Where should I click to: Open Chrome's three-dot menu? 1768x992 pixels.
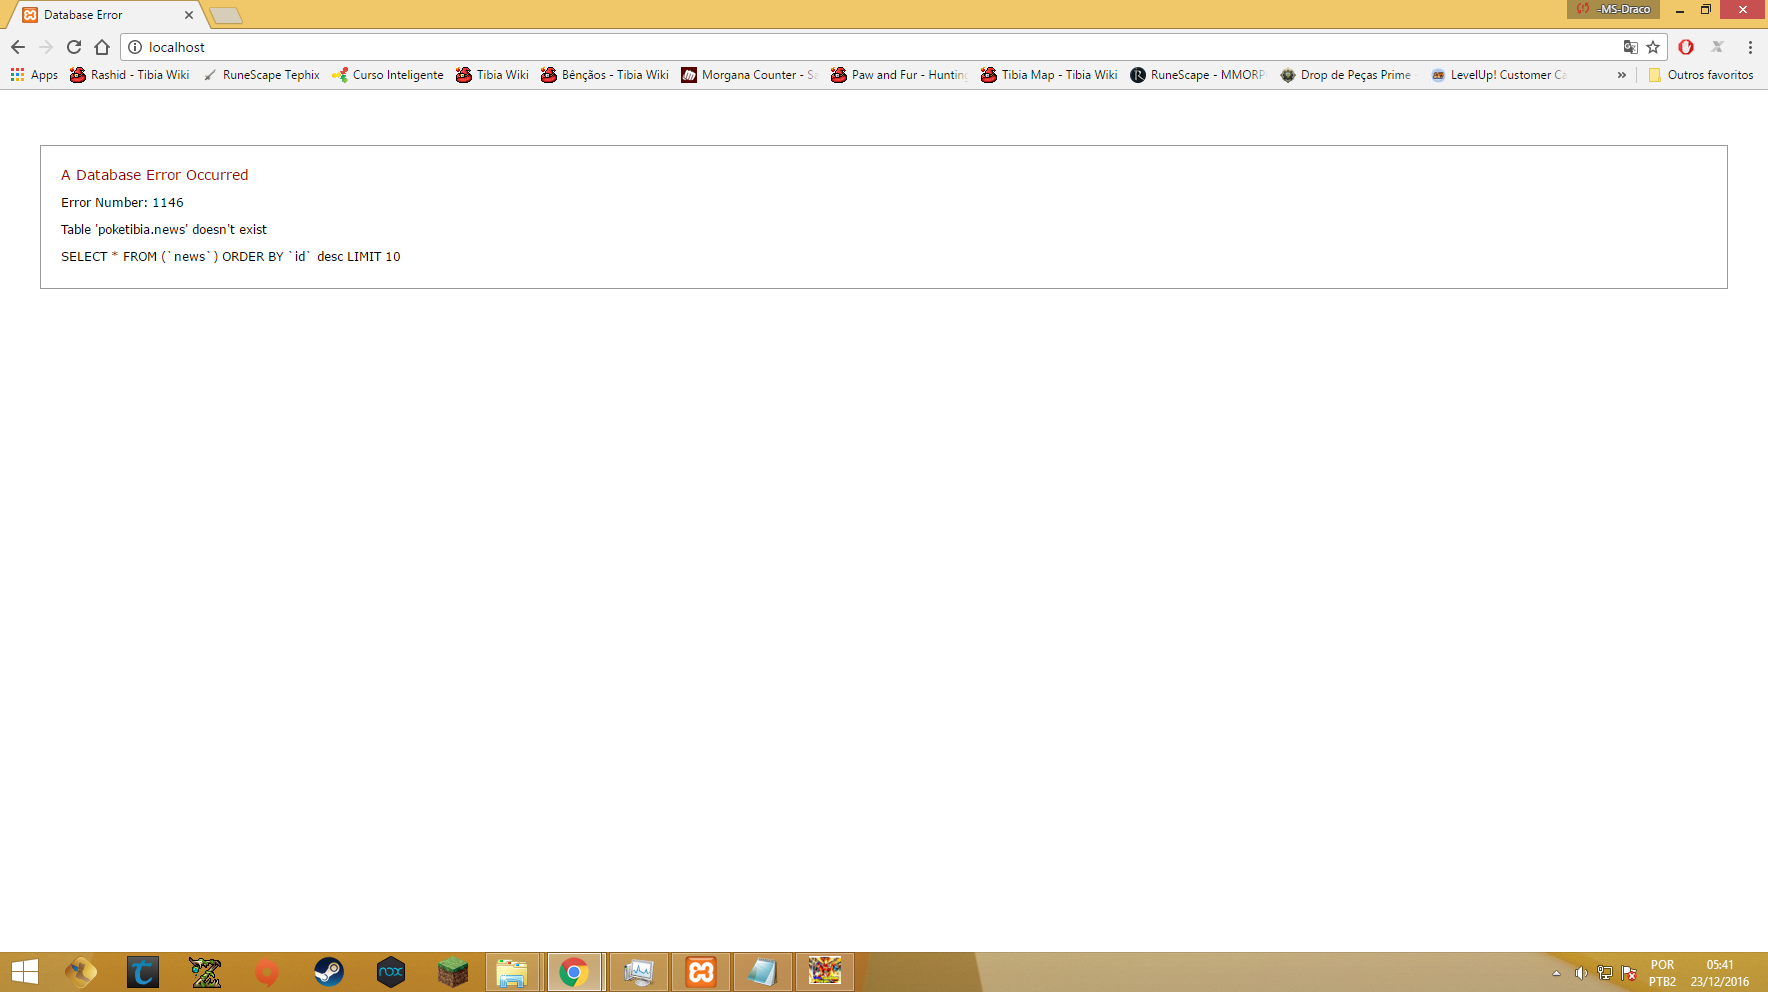pos(1750,47)
